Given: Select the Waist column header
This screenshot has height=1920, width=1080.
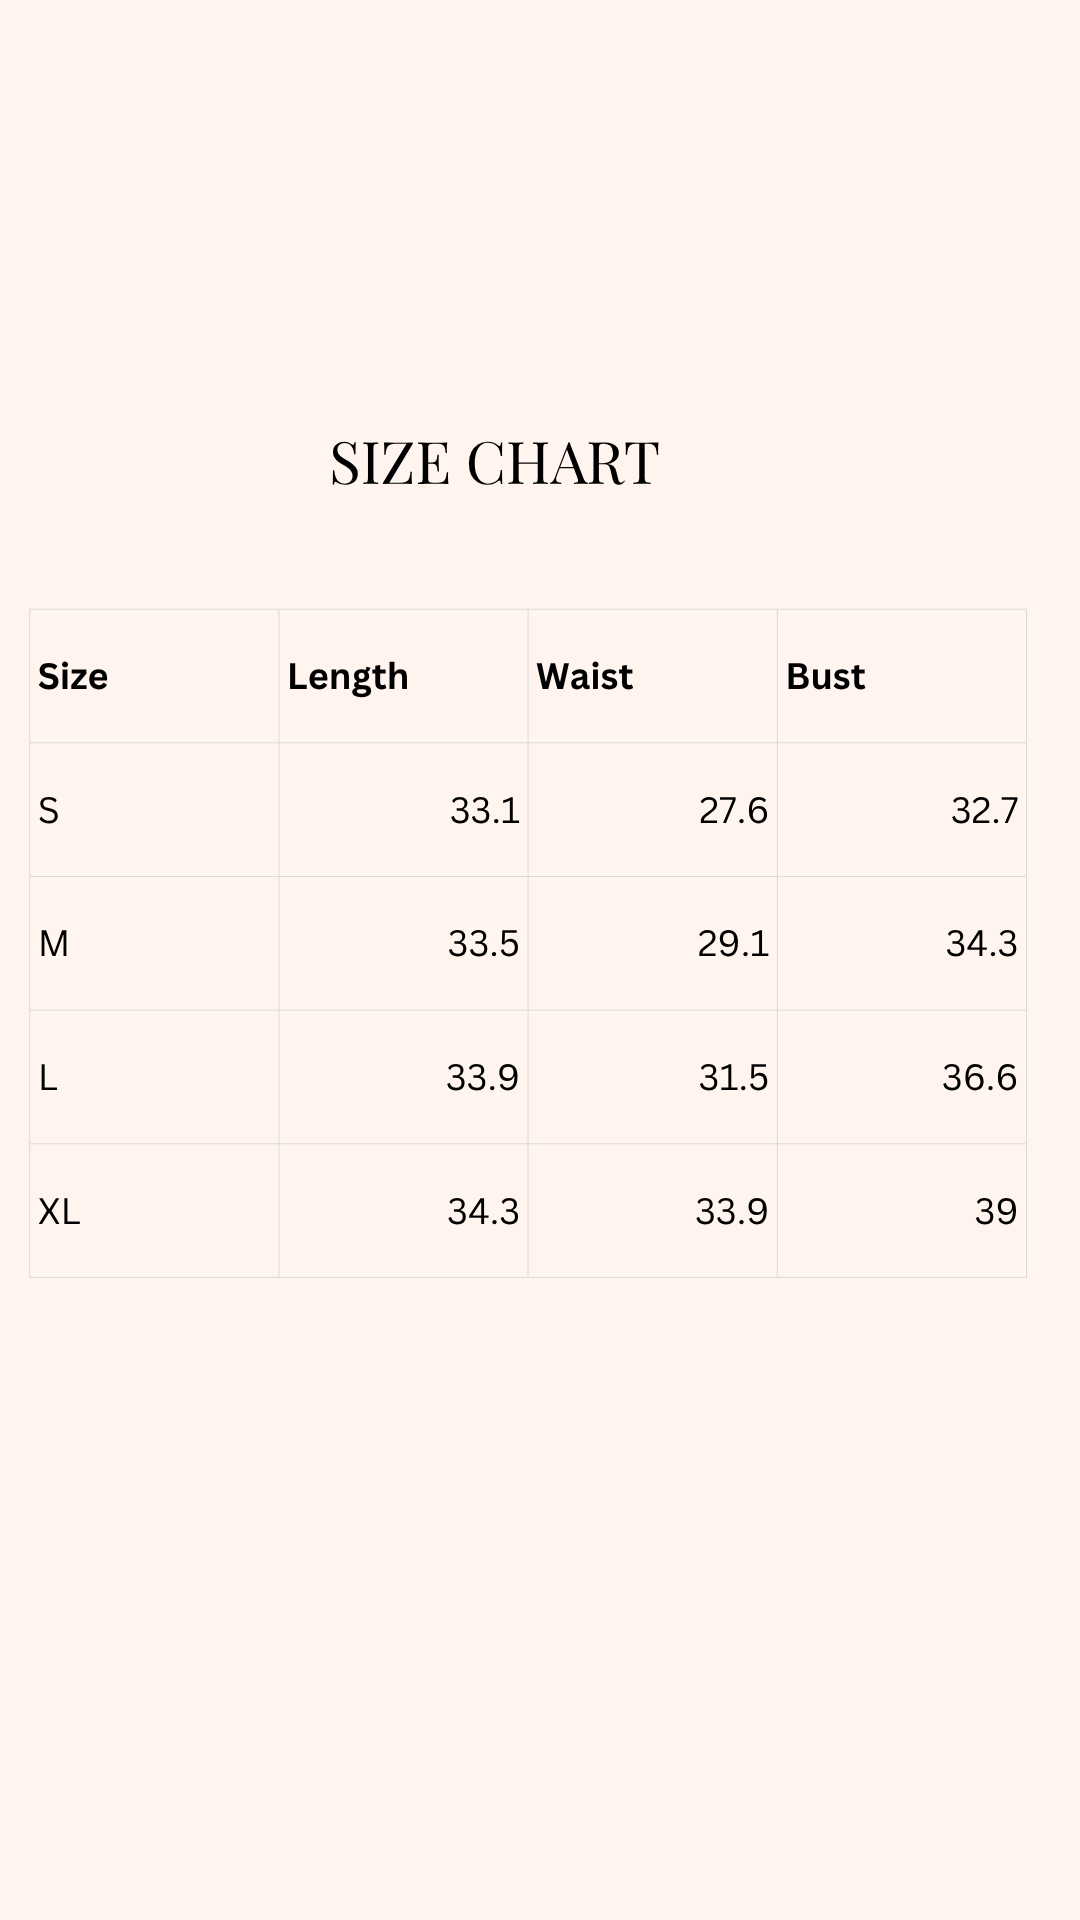Looking at the screenshot, I should (585, 677).
